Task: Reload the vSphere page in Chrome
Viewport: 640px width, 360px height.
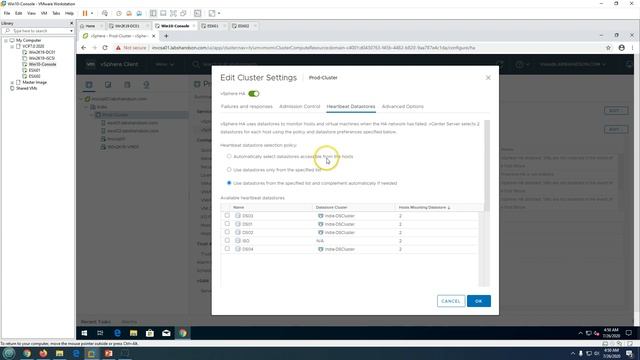Action: (105, 48)
